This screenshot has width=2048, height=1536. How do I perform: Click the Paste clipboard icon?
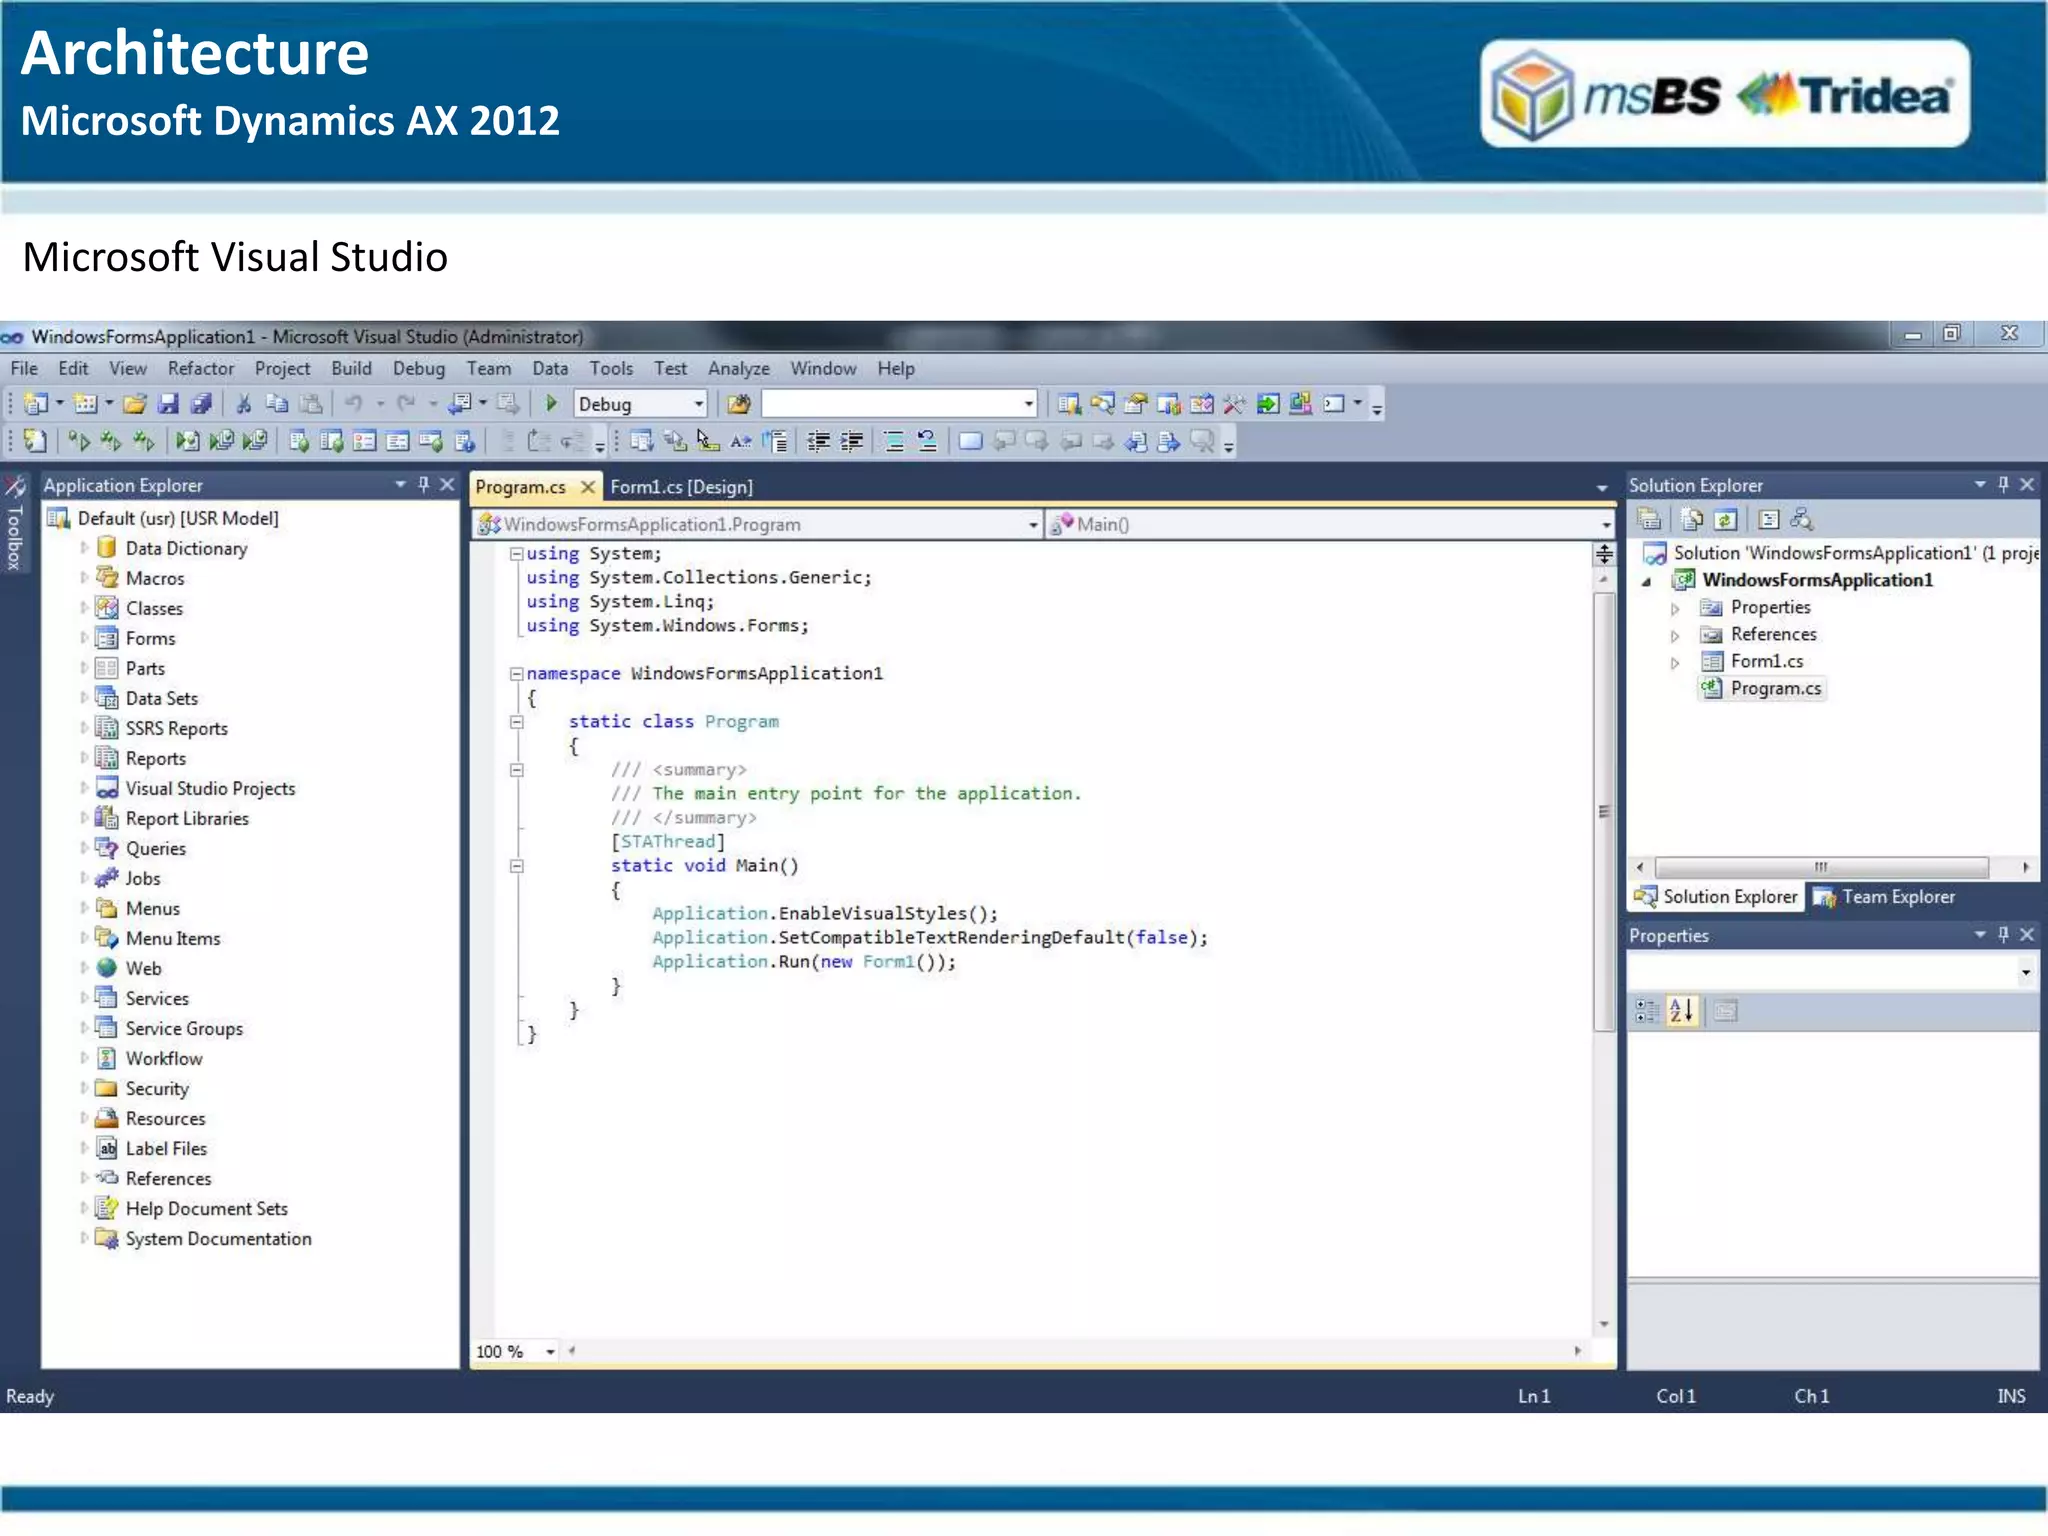pyautogui.click(x=311, y=404)
